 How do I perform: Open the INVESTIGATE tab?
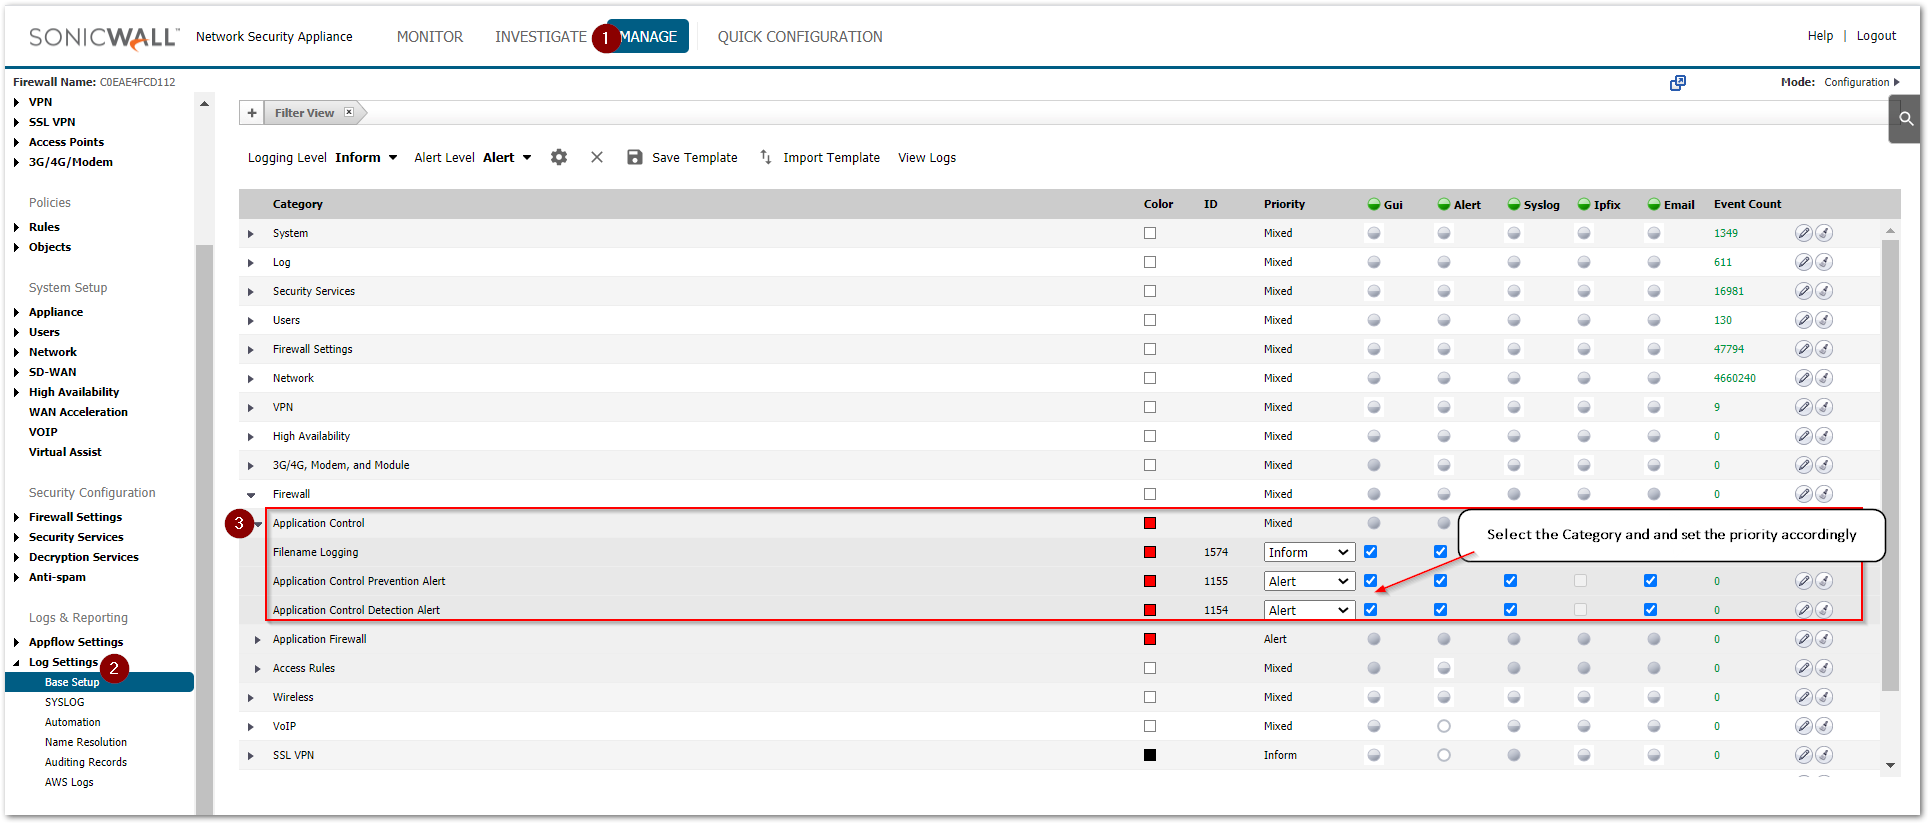coord(541,37)
